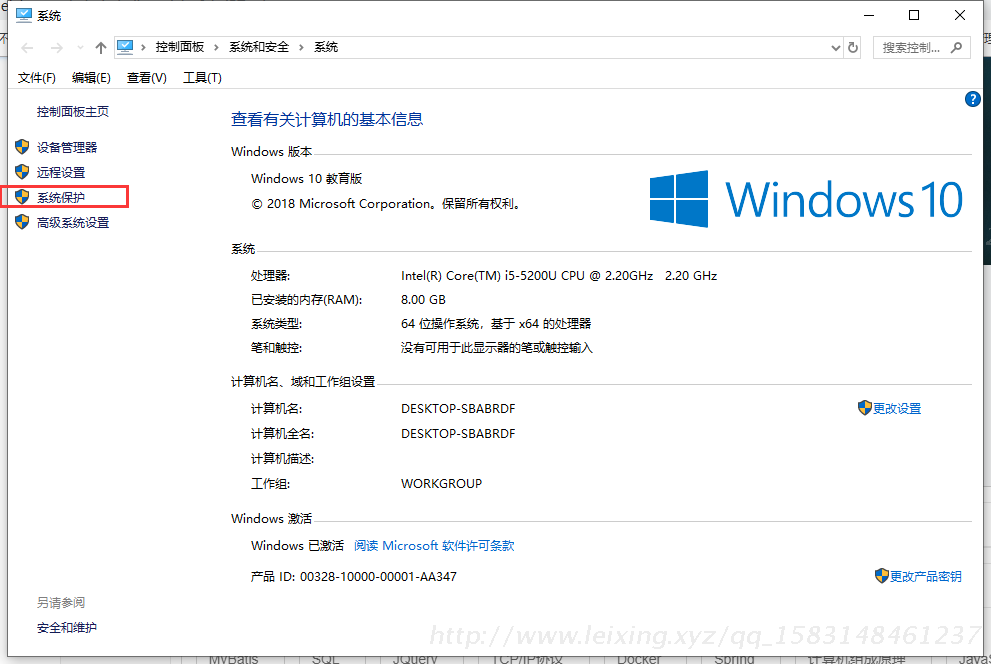Open the 文件(F) menu
This screenshot has width=991, height=664.
tap(37, 78)
